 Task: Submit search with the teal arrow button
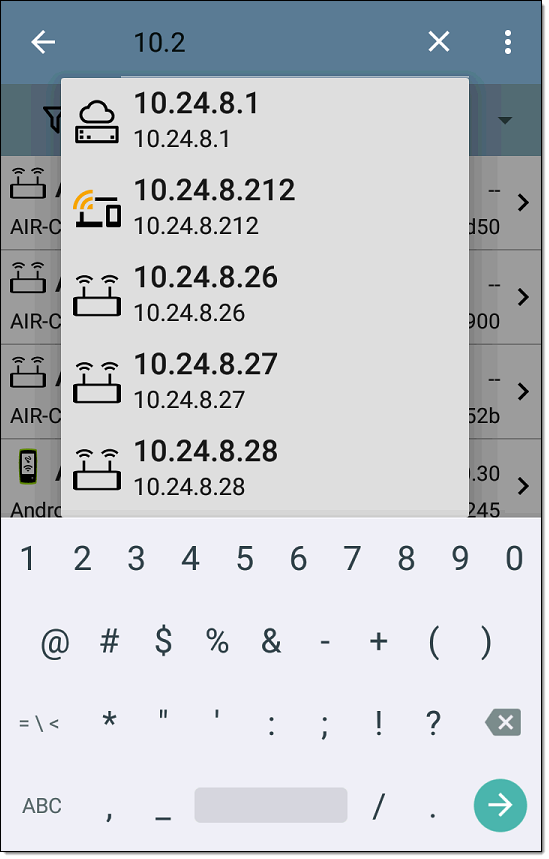click(x=500, y=805)
